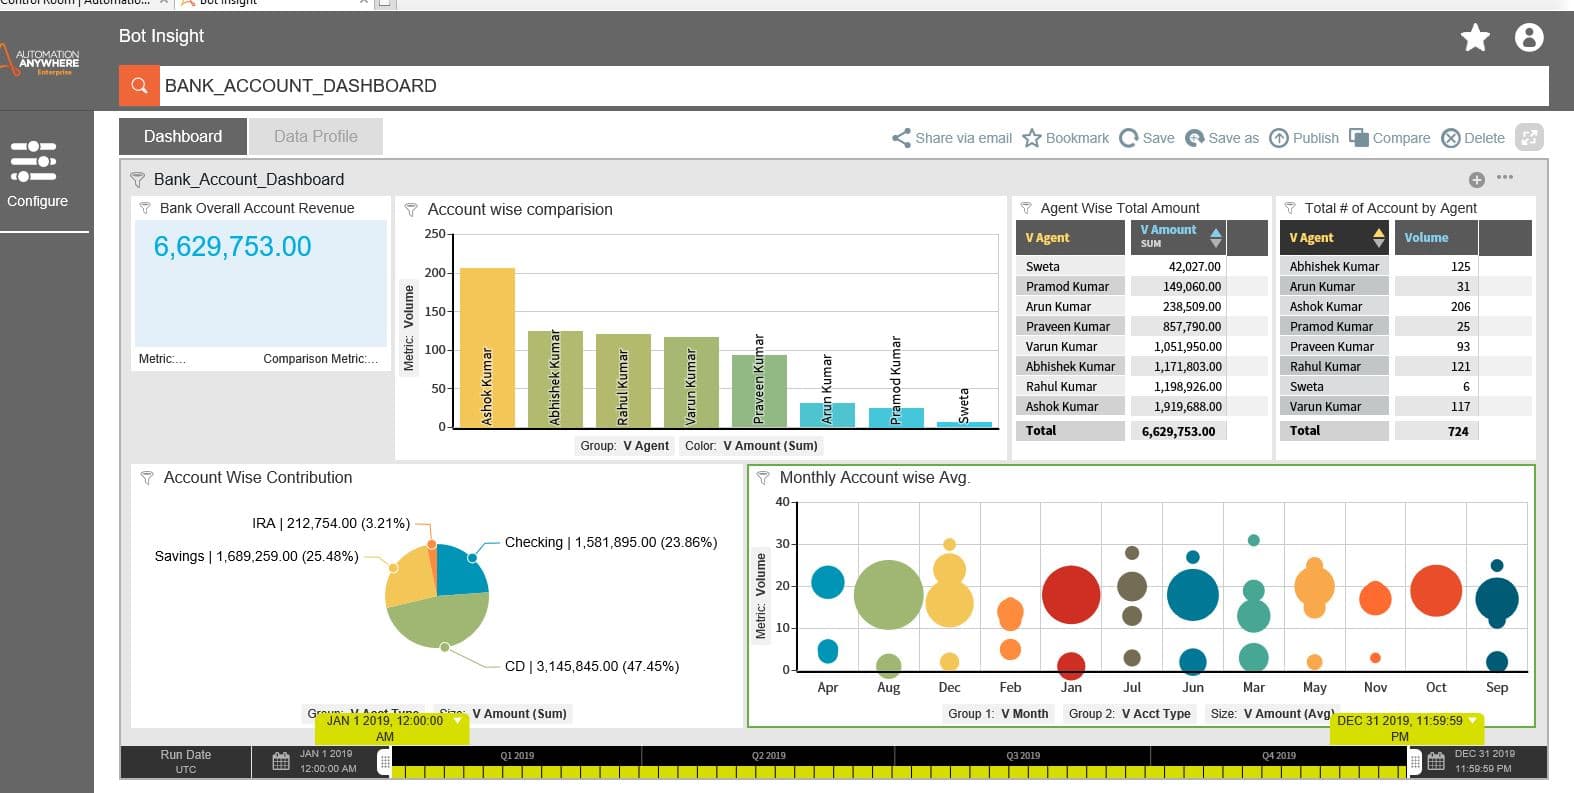The image size is (1574, 793).
Task: Open the user profile icon
Action: point(1529,38)
